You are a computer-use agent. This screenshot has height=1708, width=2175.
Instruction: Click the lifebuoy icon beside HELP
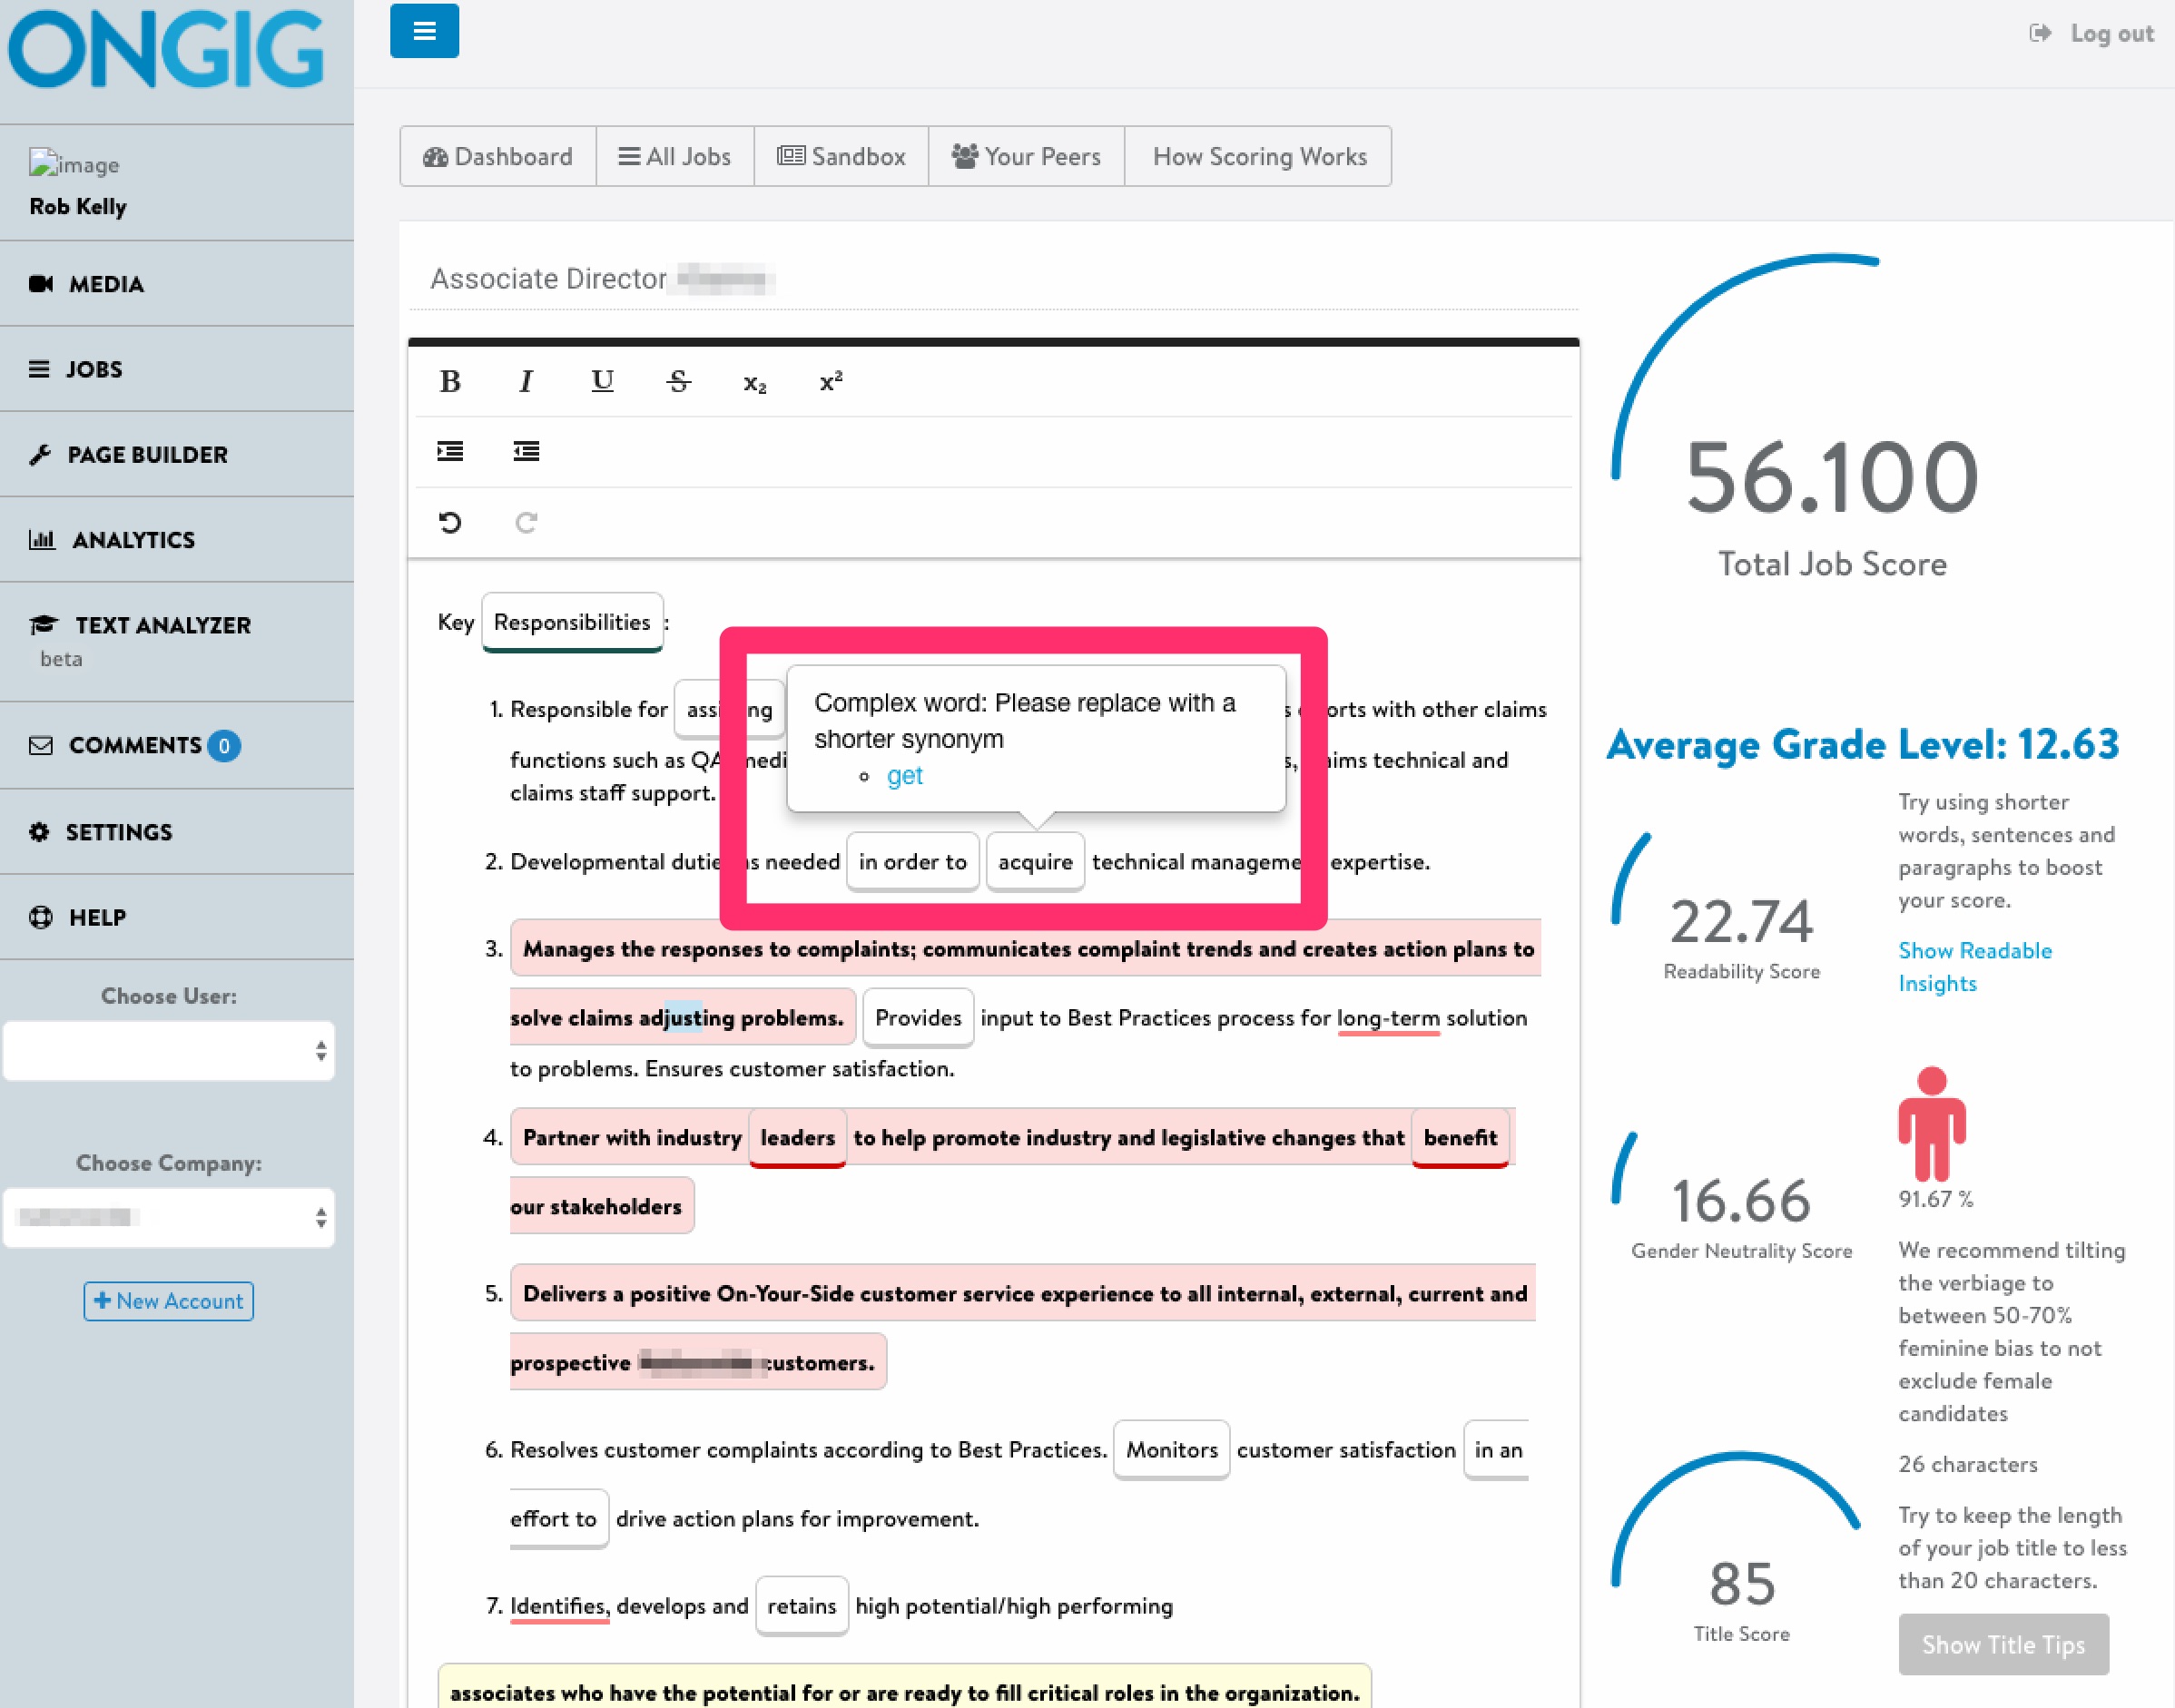[41, 917]
